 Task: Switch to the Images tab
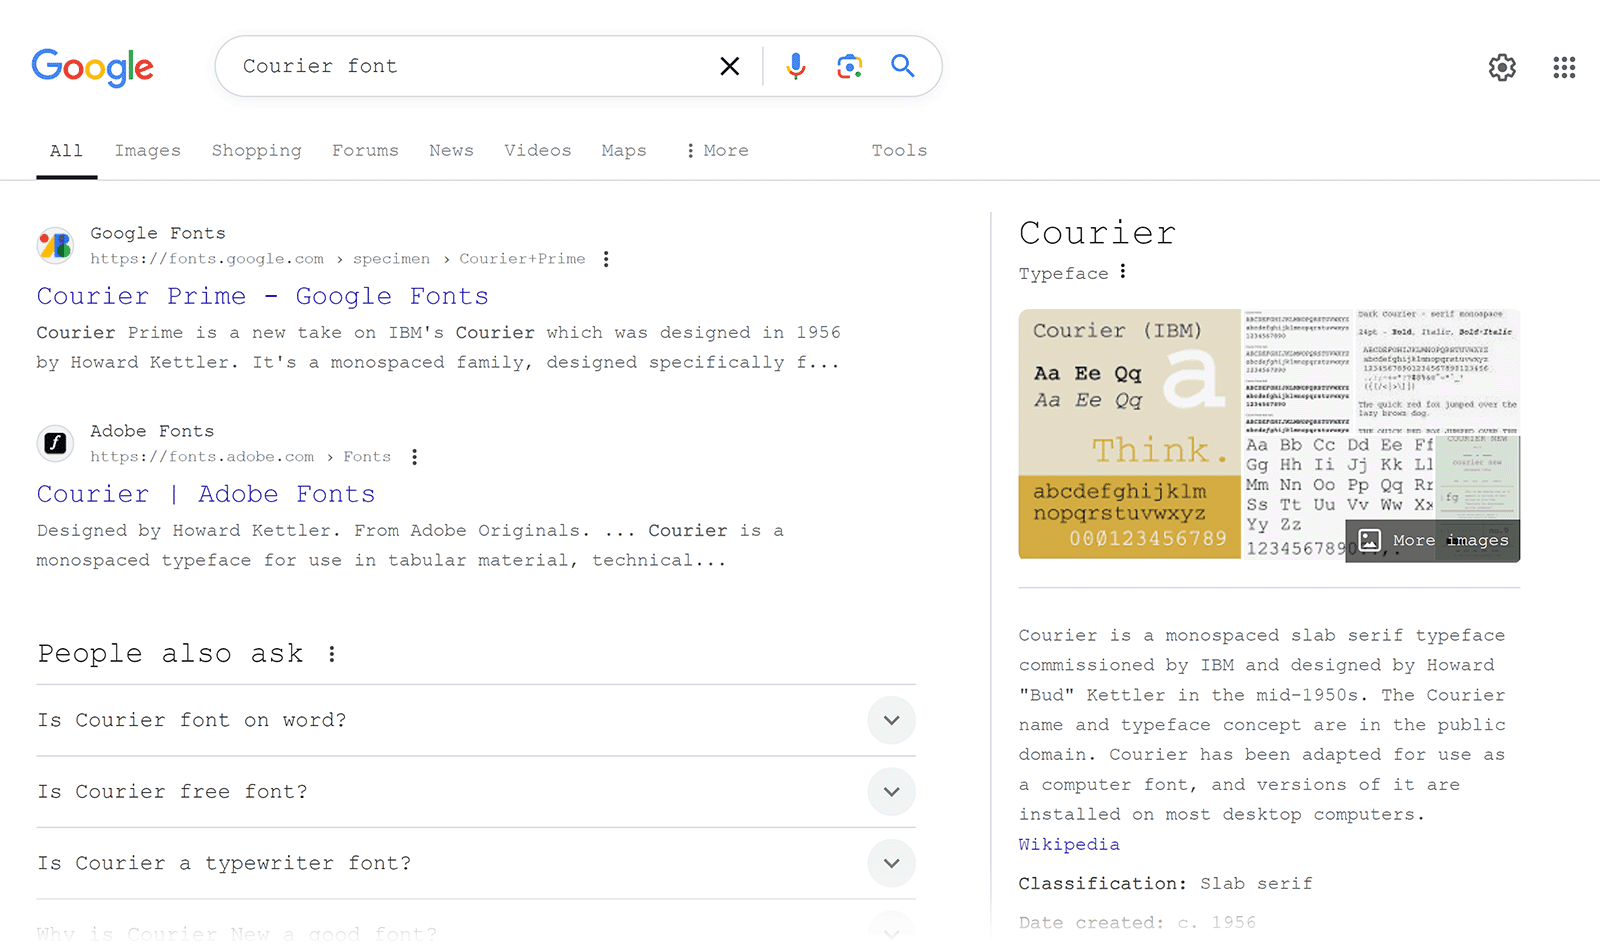(147, 150)
